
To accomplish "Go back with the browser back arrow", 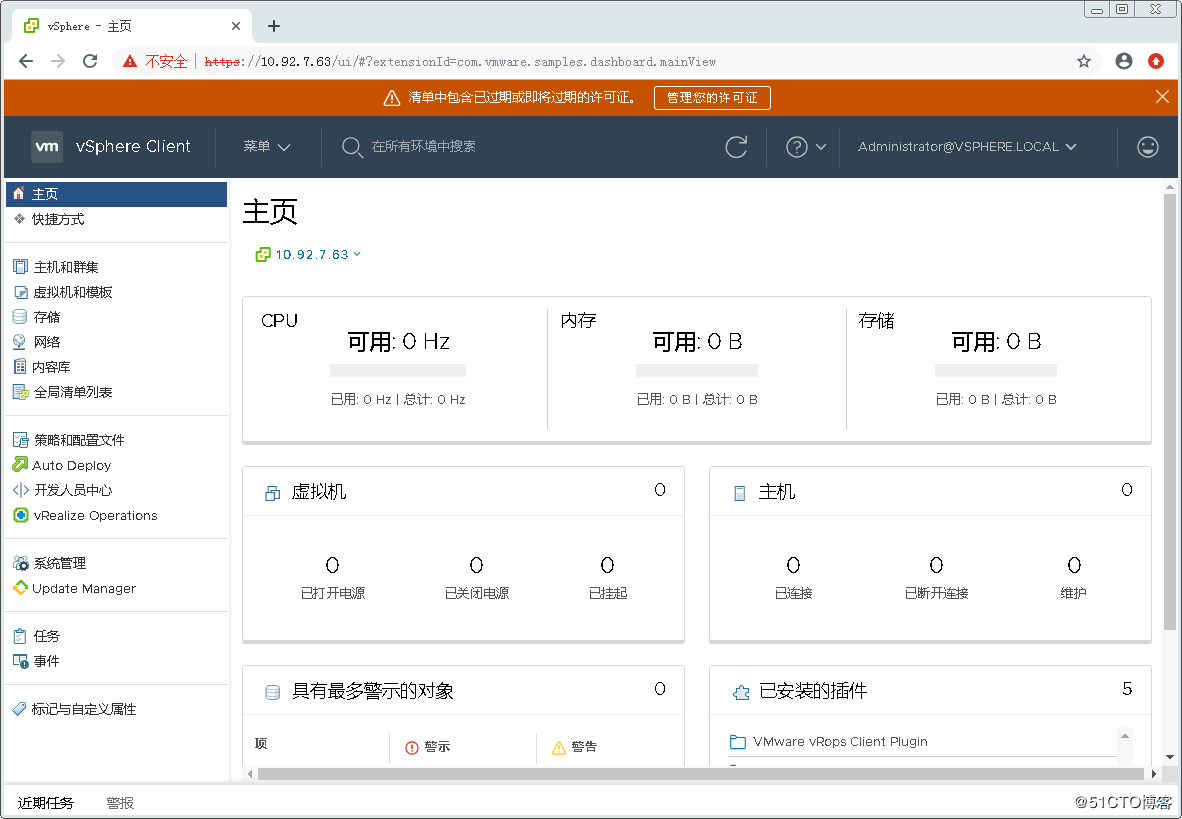I will 26,61.
